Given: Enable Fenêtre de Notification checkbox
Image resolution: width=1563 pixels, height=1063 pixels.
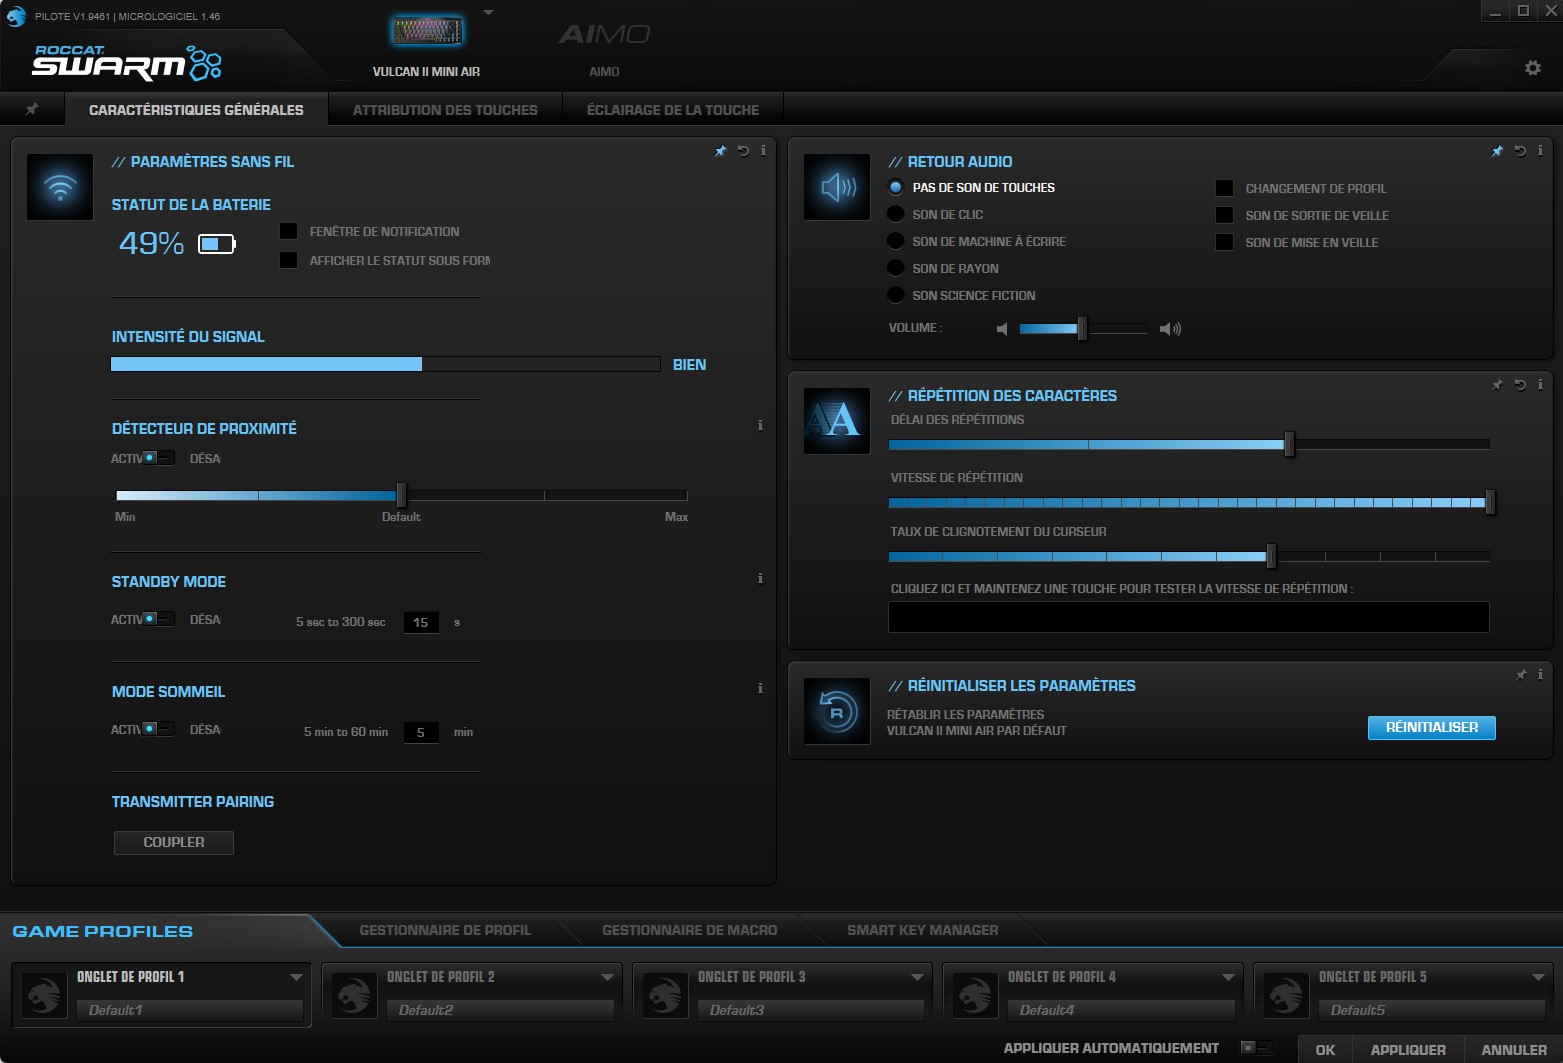Looking at the screenshot, I should (x=289, y=231).
